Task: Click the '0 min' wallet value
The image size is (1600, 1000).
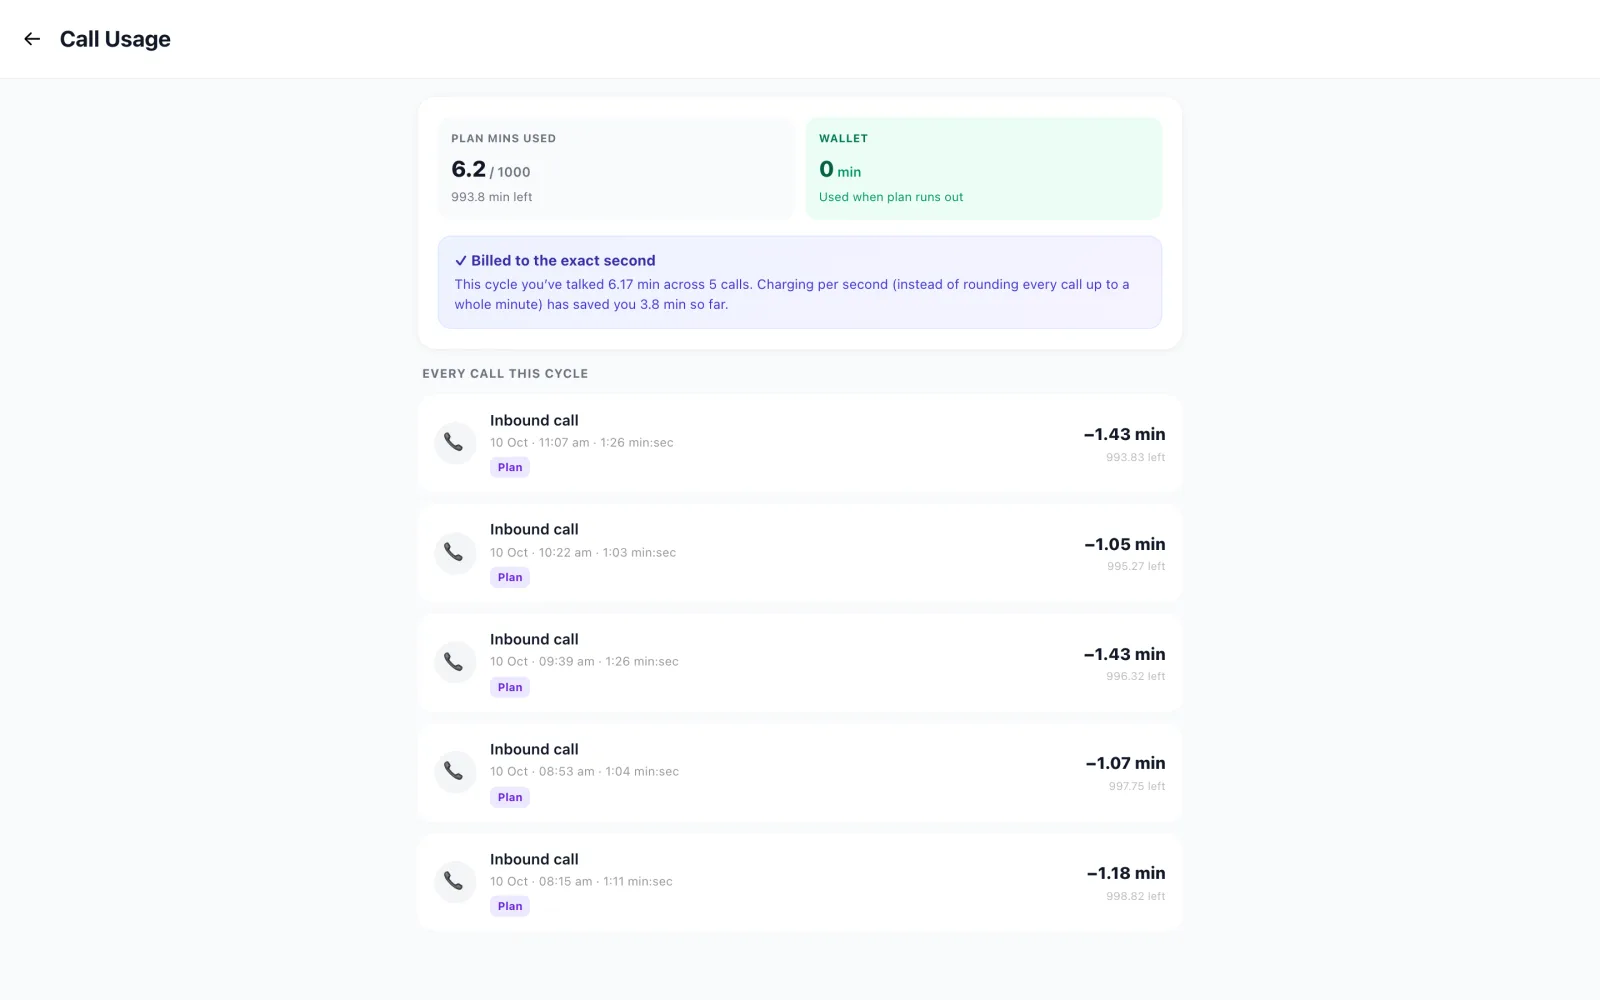Action: (x=840, y=169)
